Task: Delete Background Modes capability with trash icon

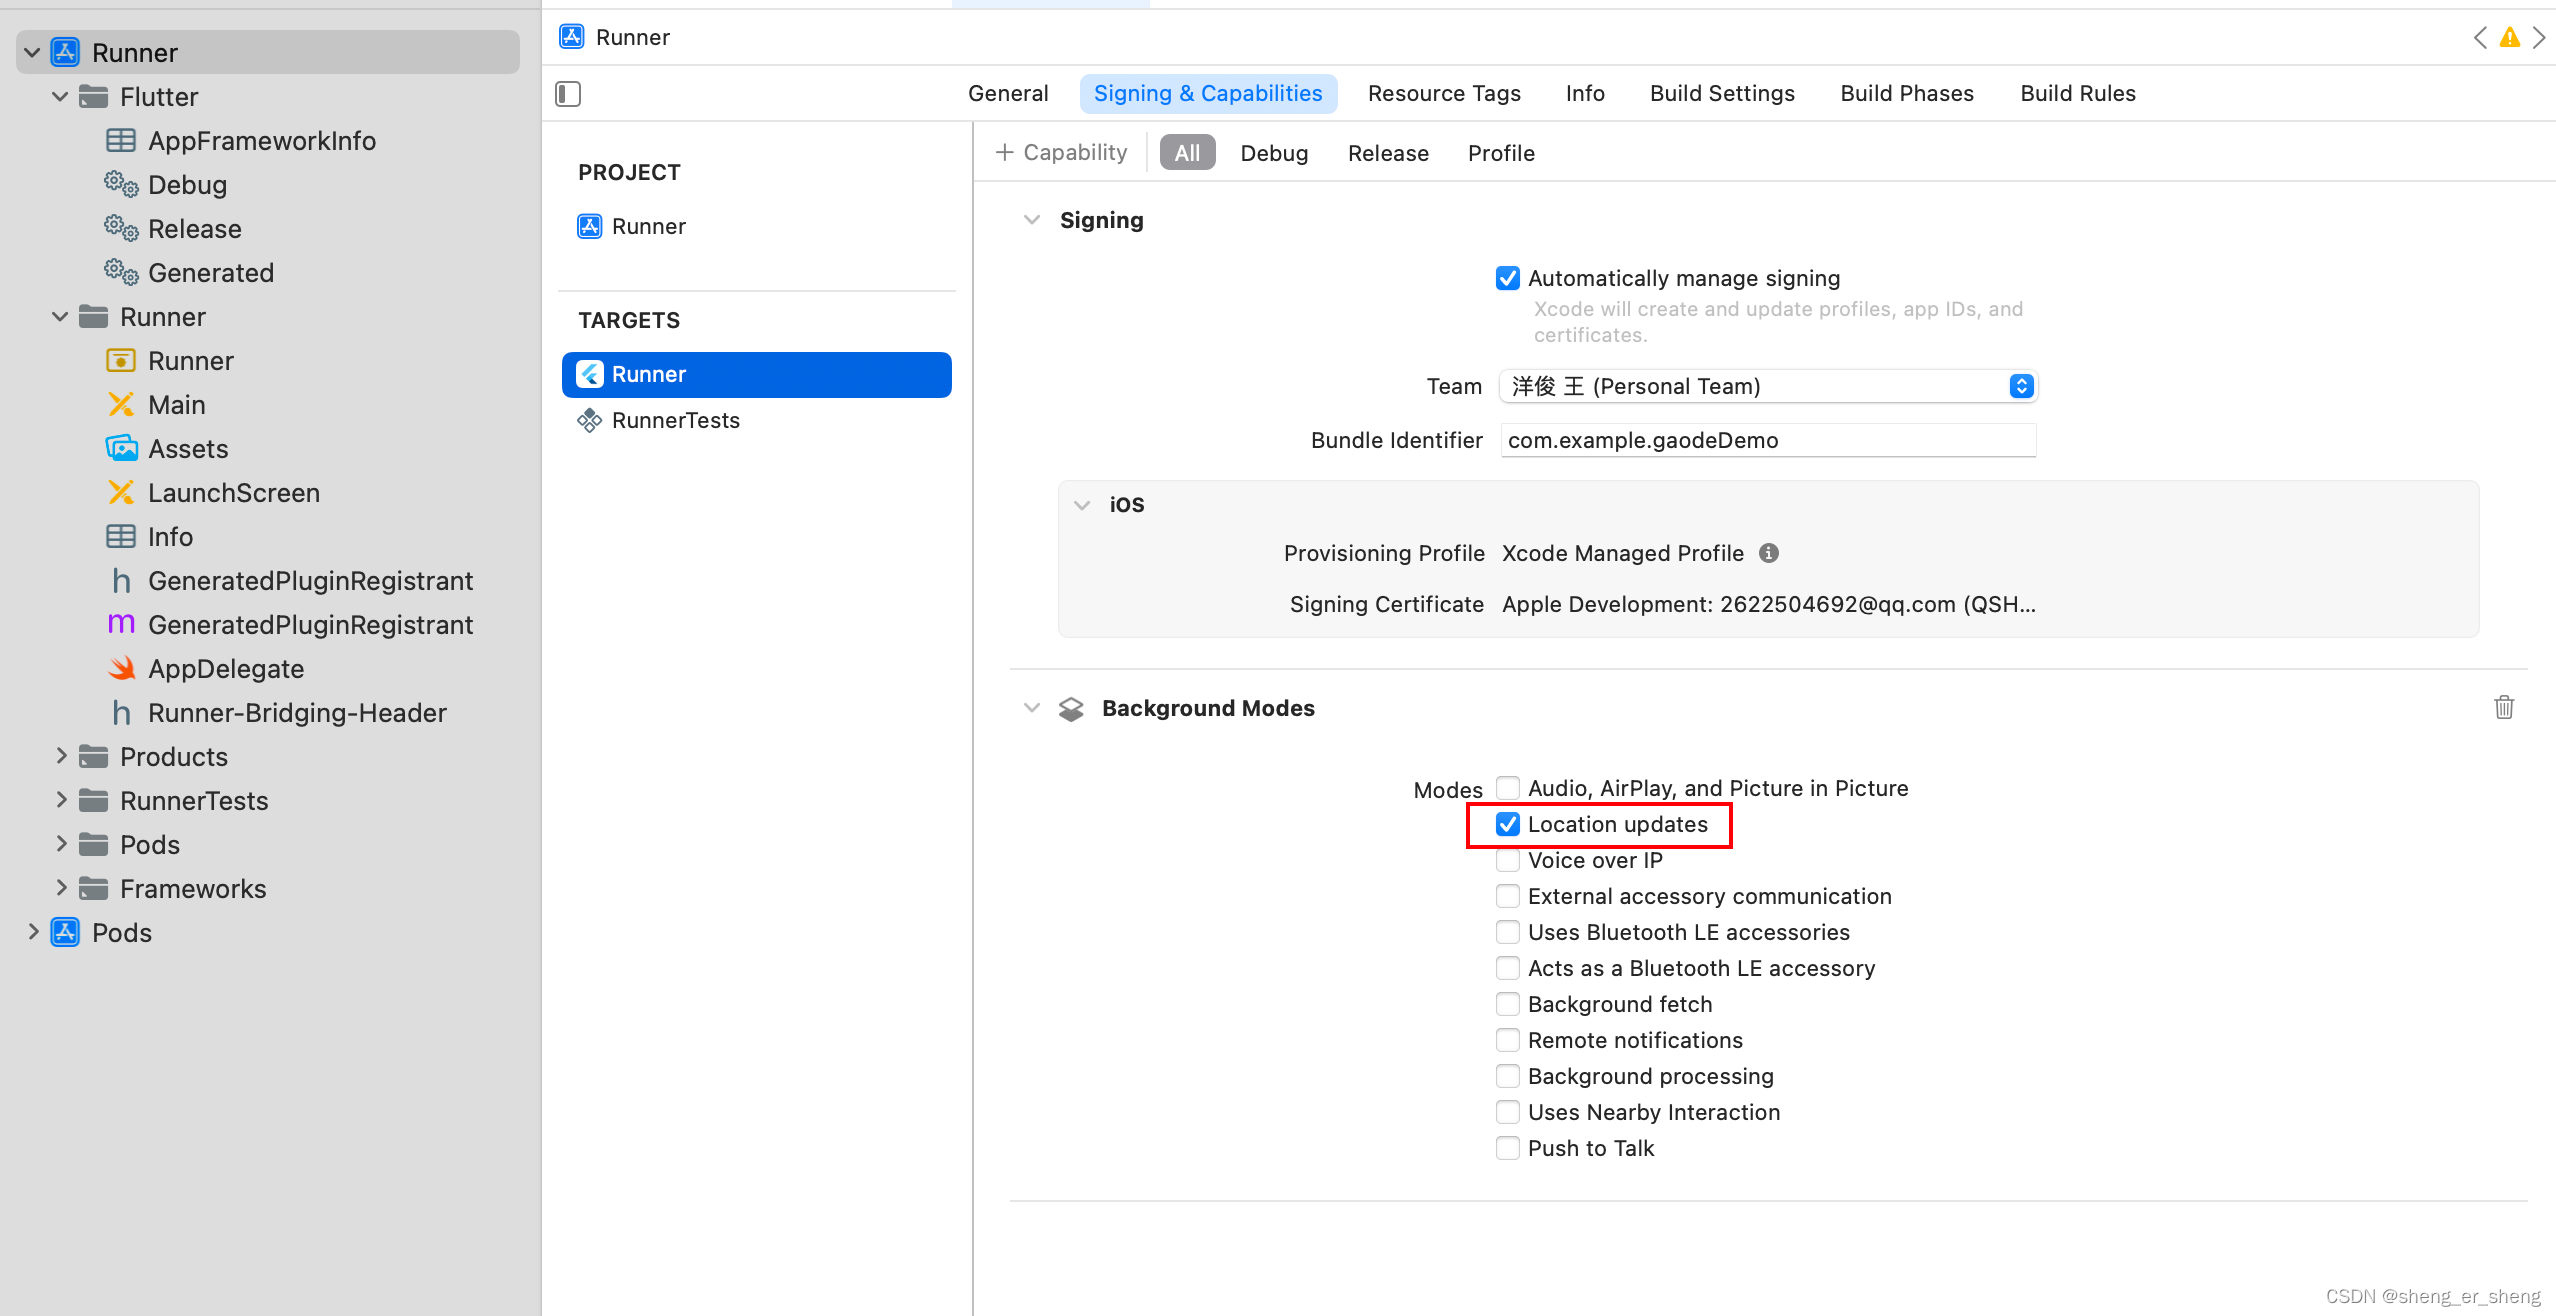Action: [2504, 707]
